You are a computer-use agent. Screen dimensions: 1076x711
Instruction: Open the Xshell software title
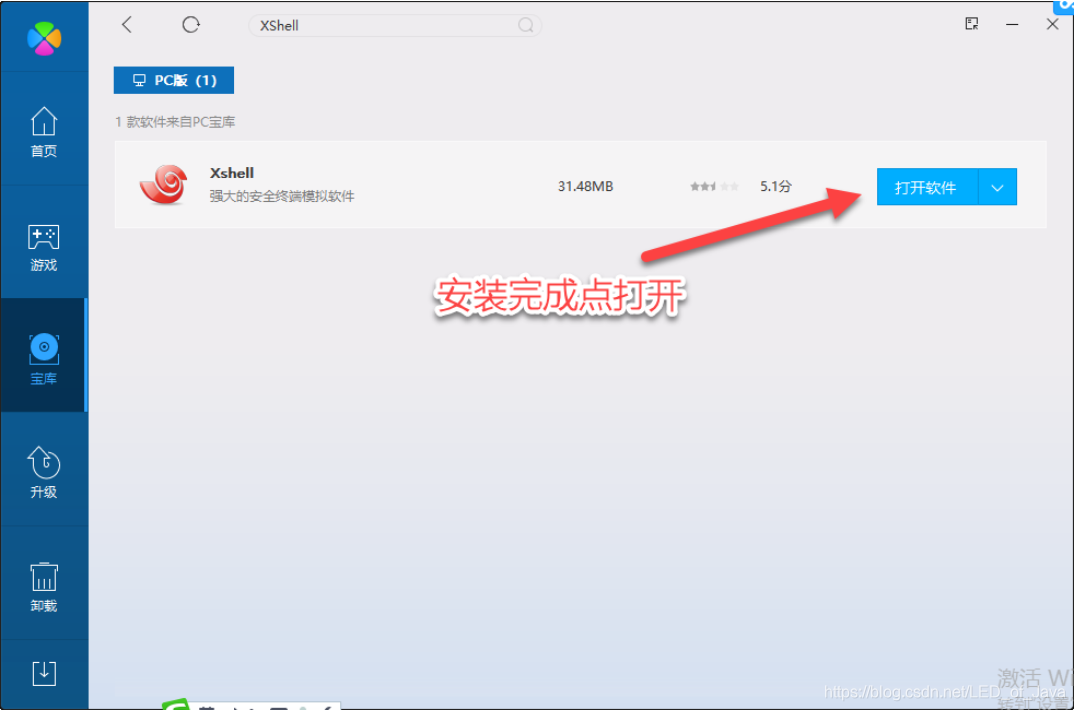tap(232, 173)
